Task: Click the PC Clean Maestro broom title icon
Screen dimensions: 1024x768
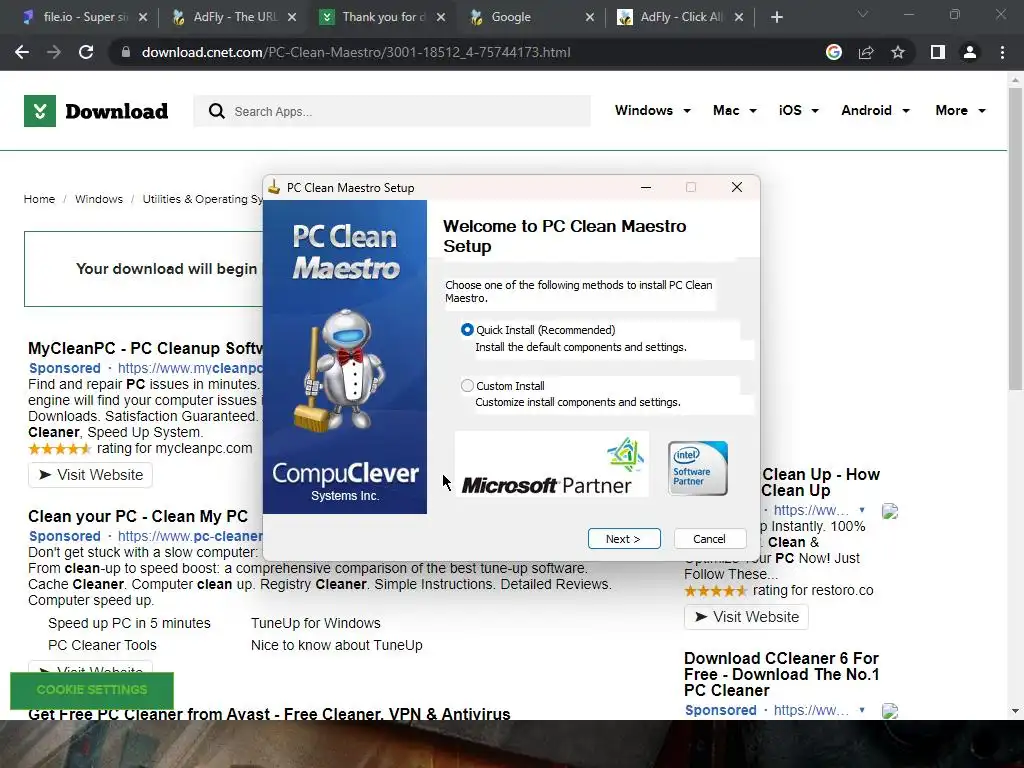Action: tap(274, 187)
